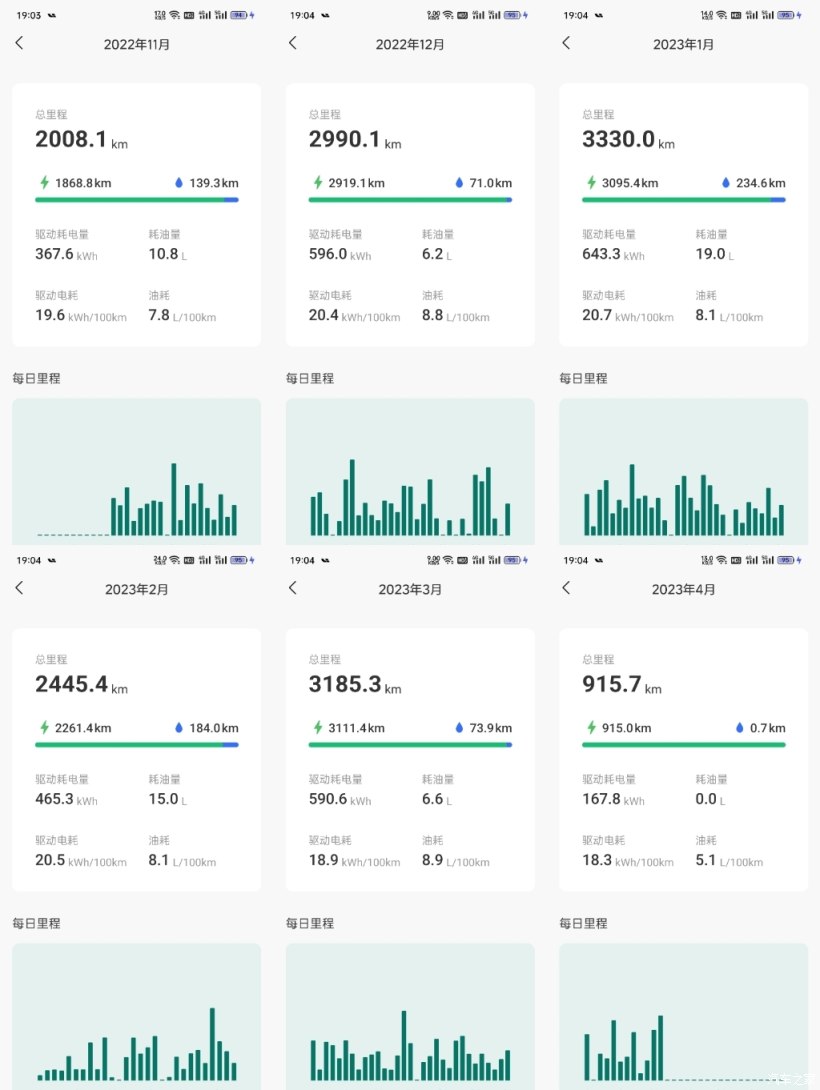Select the 2023年3月 page title

click(410, 589)
